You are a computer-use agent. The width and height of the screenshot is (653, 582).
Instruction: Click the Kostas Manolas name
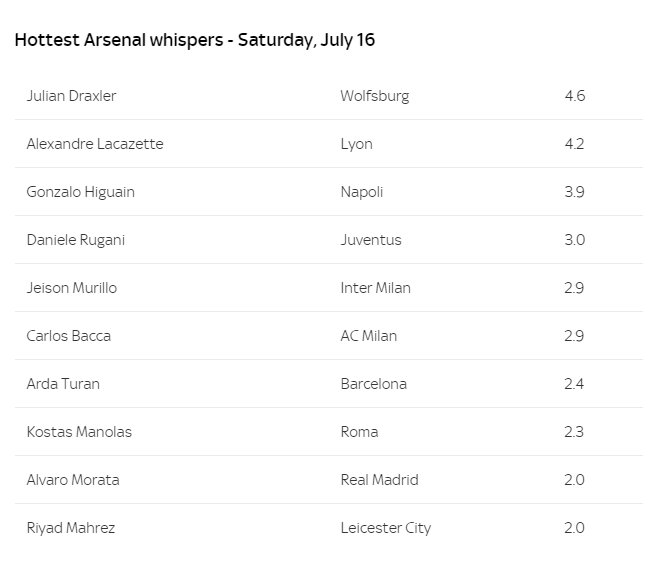pyautogui.click(x=79, y=432)
